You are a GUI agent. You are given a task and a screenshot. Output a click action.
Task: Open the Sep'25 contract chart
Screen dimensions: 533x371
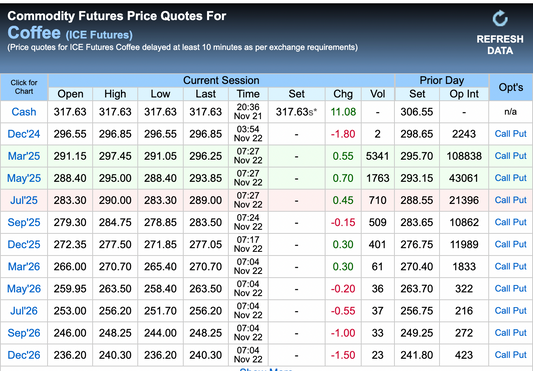coord(24,222)
